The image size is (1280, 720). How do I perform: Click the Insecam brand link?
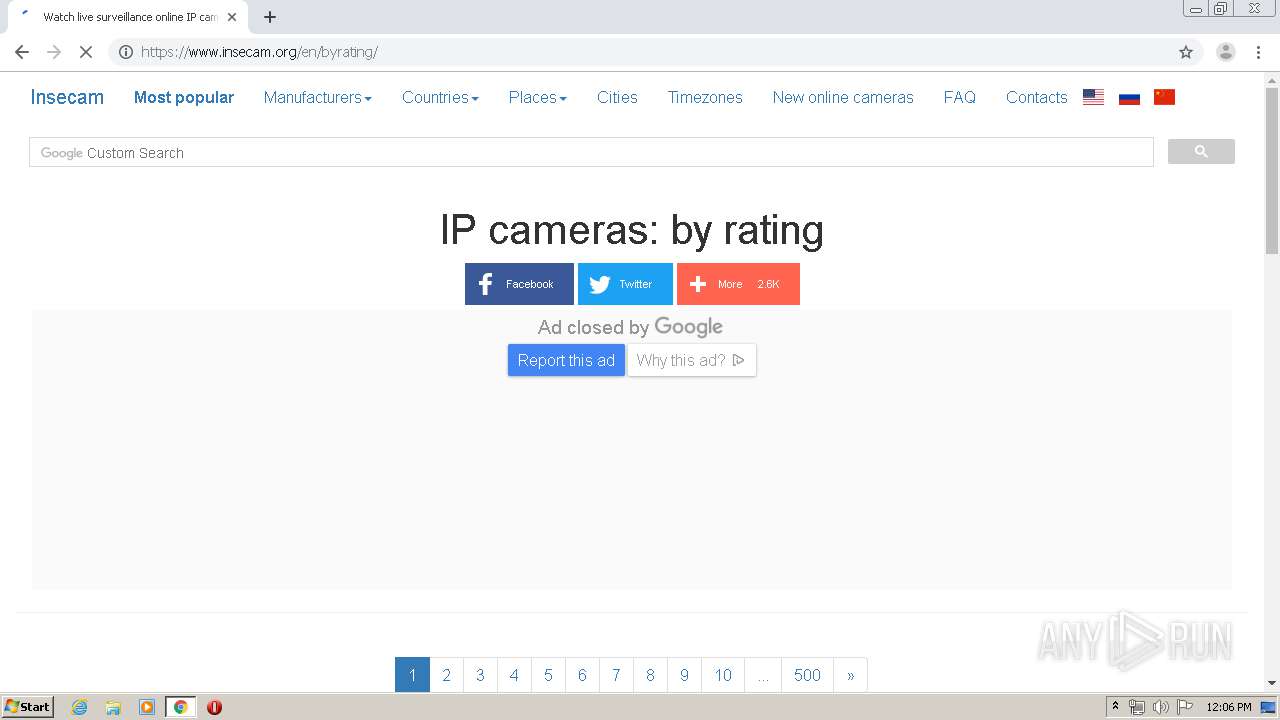67,97
